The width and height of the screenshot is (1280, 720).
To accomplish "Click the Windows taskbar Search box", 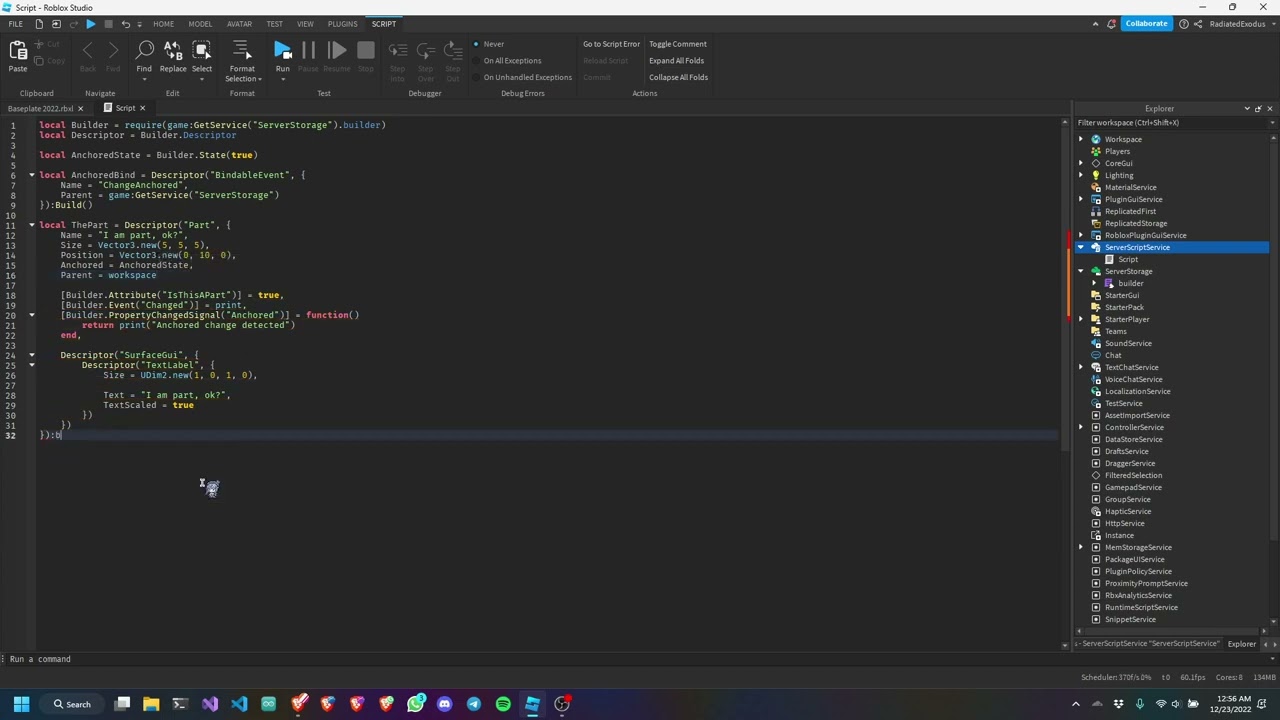I will (73, 704).
